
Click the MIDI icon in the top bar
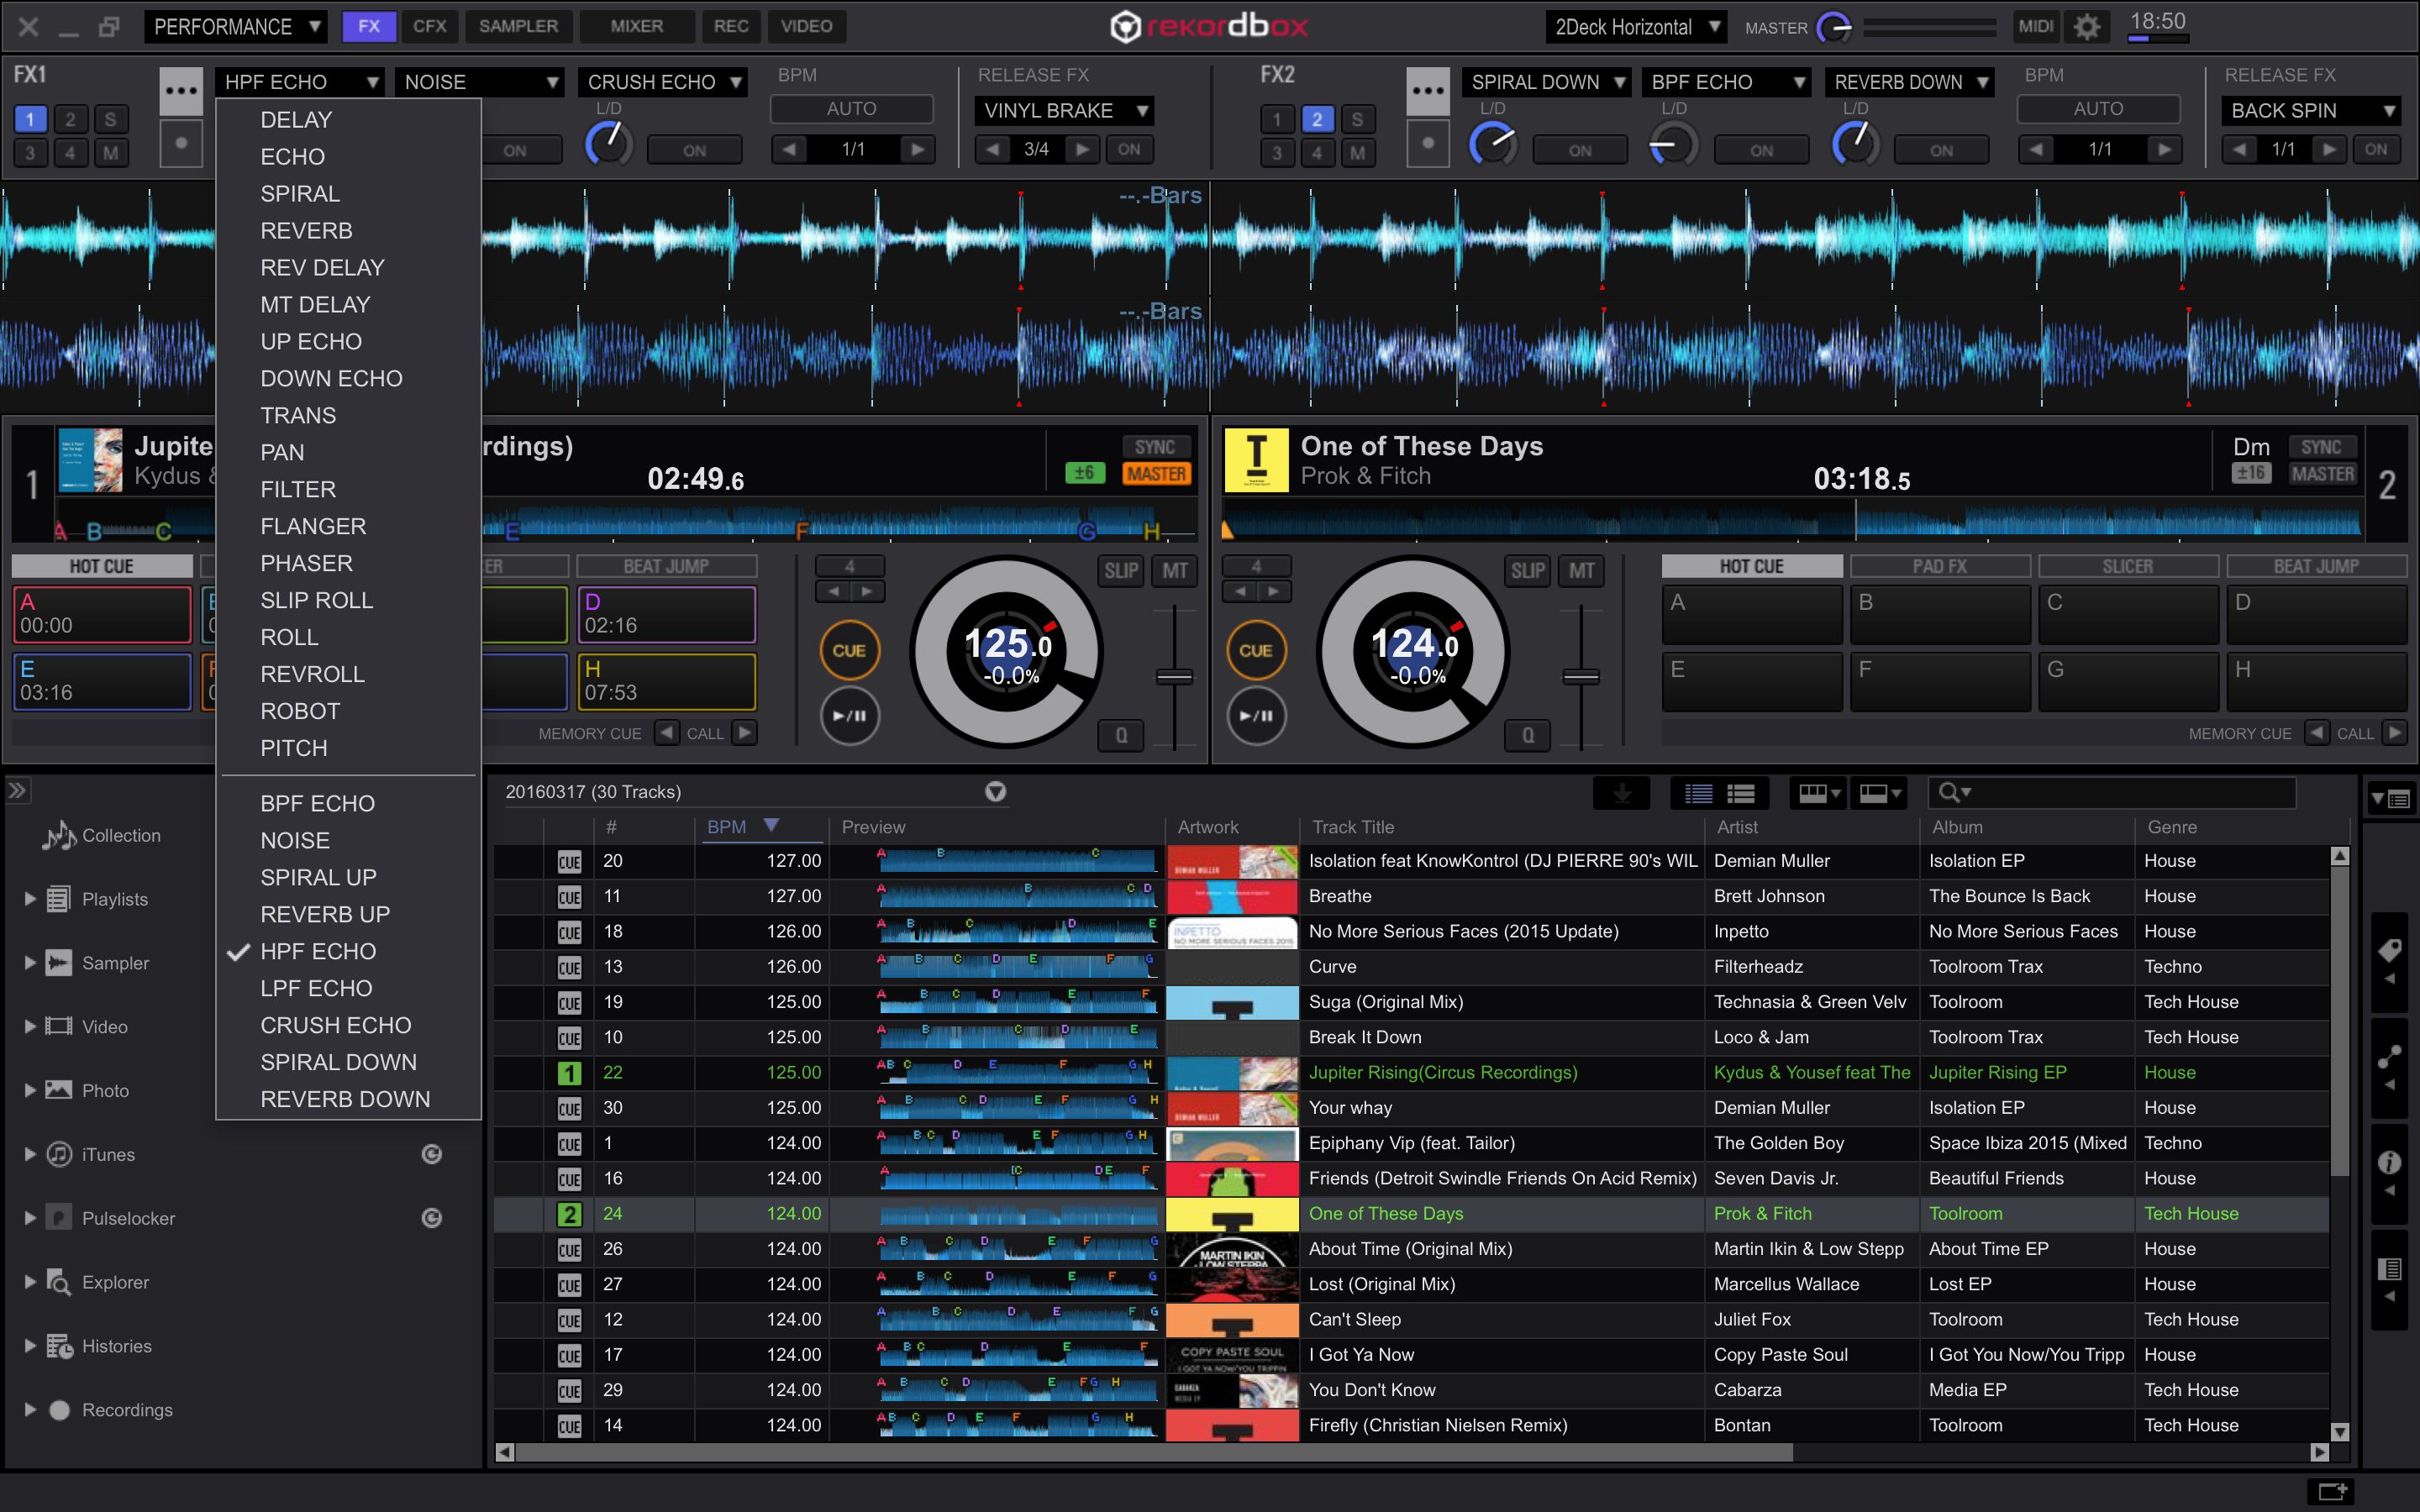(x=2035, y=26)
